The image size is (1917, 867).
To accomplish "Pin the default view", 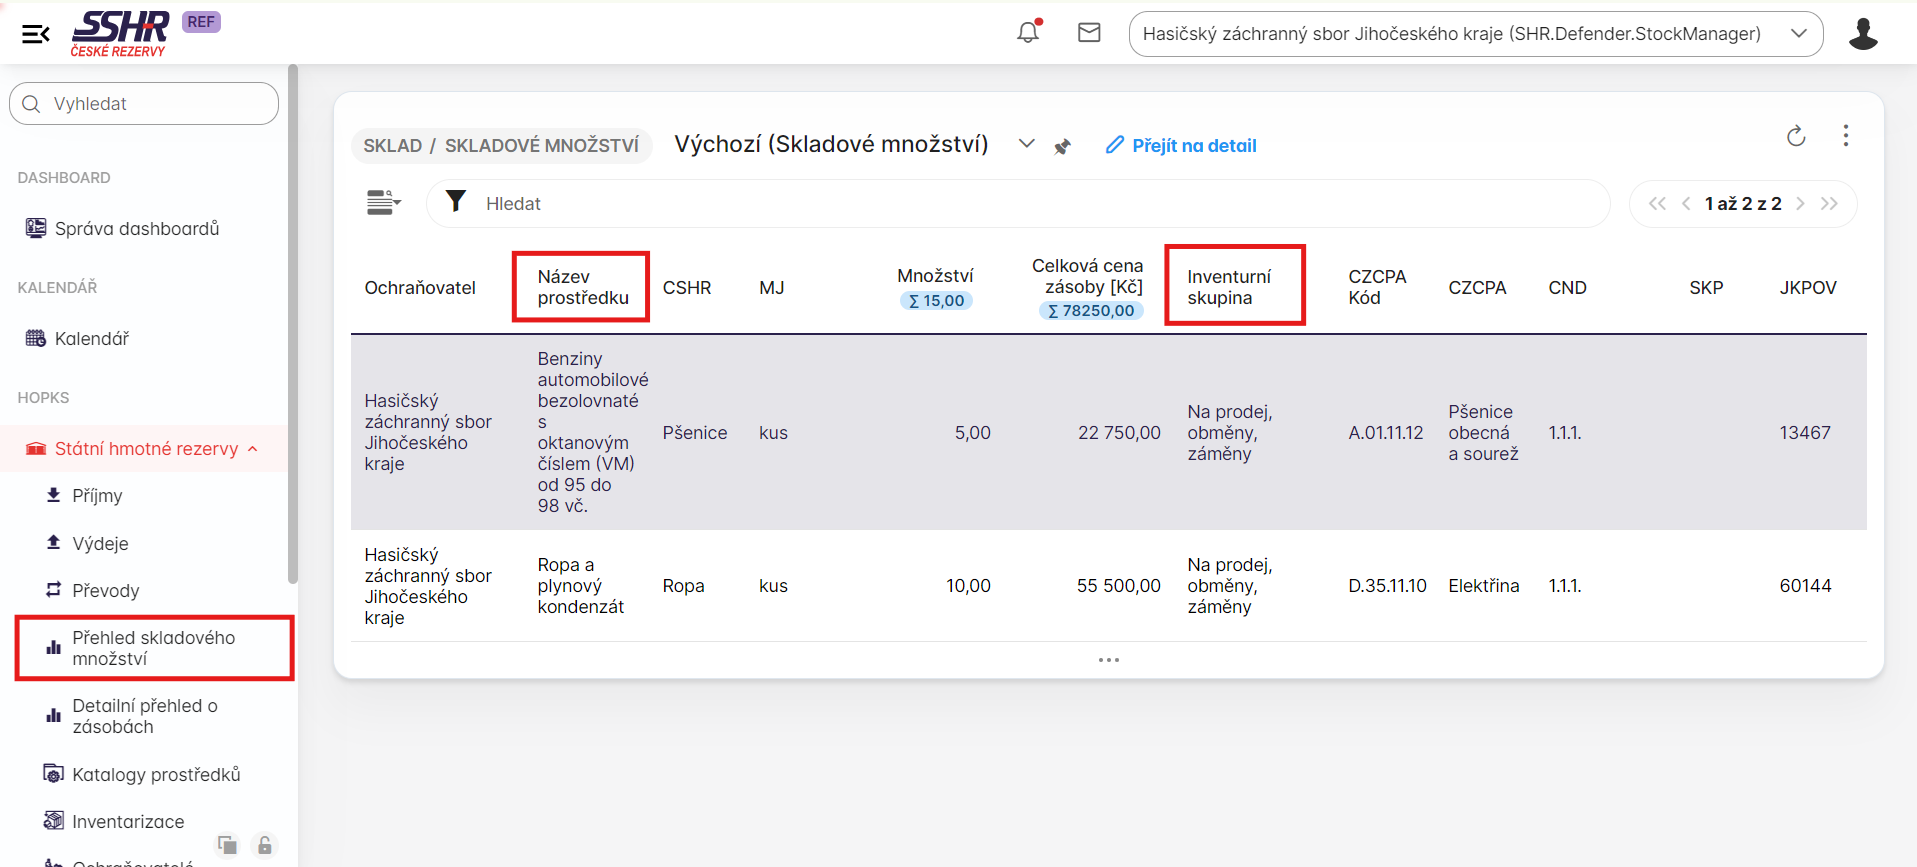I will pyautogui.click(x=1062, y=147).
